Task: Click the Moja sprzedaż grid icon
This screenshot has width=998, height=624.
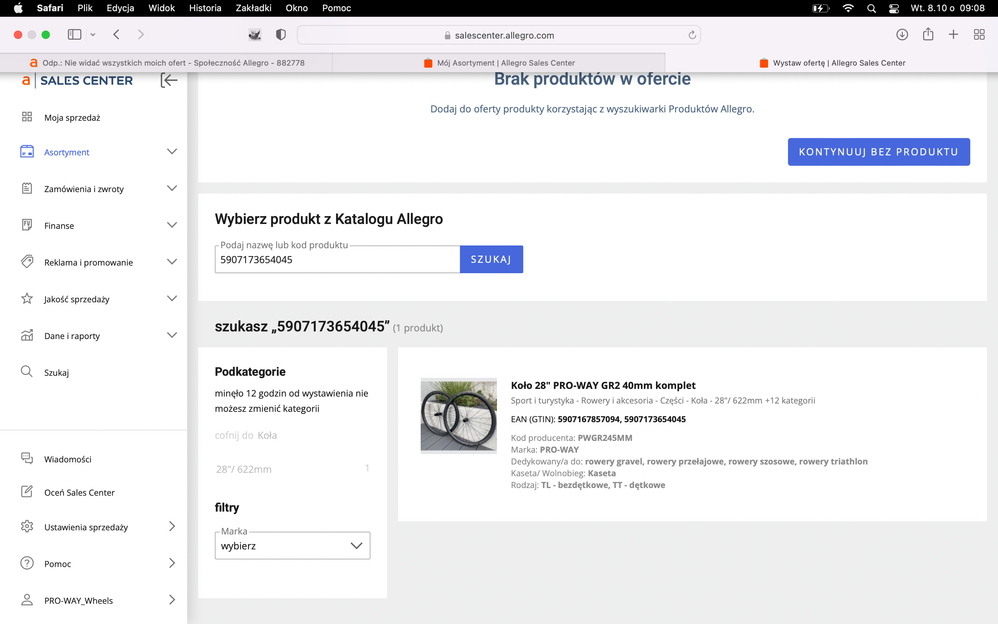Action: [x=27, y=117]
